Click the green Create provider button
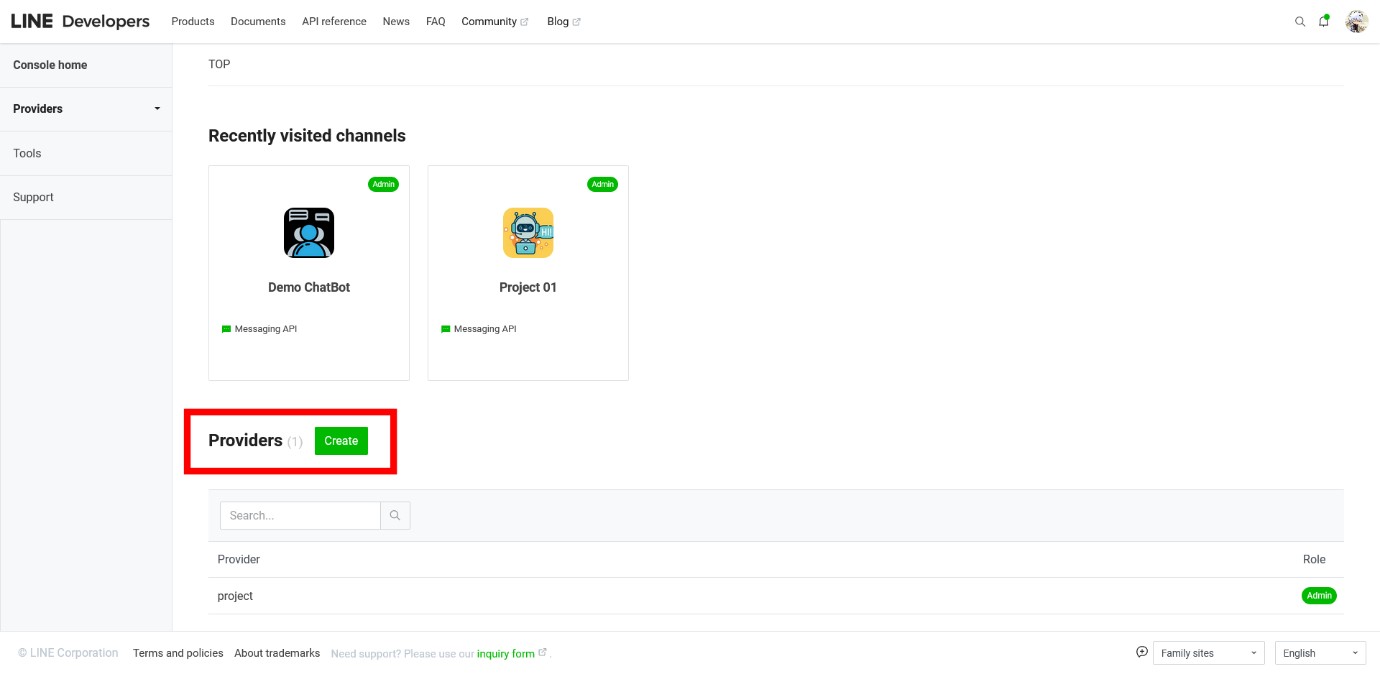Image resolution: width=1380 pixels, height=674 pixels. click(341, 441)
